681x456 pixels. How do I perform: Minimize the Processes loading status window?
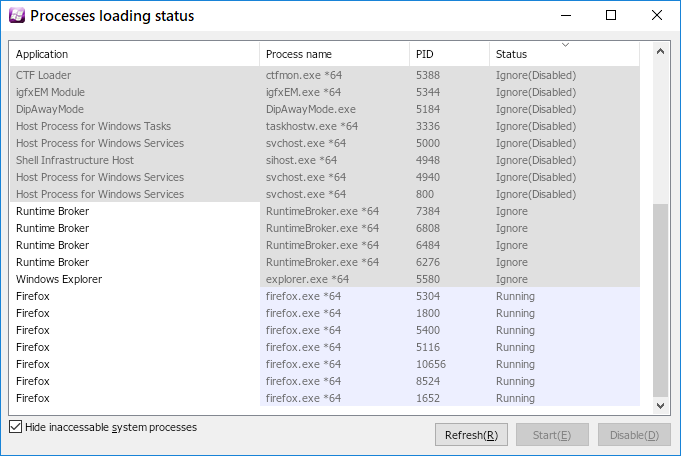(x=565, y=16)
